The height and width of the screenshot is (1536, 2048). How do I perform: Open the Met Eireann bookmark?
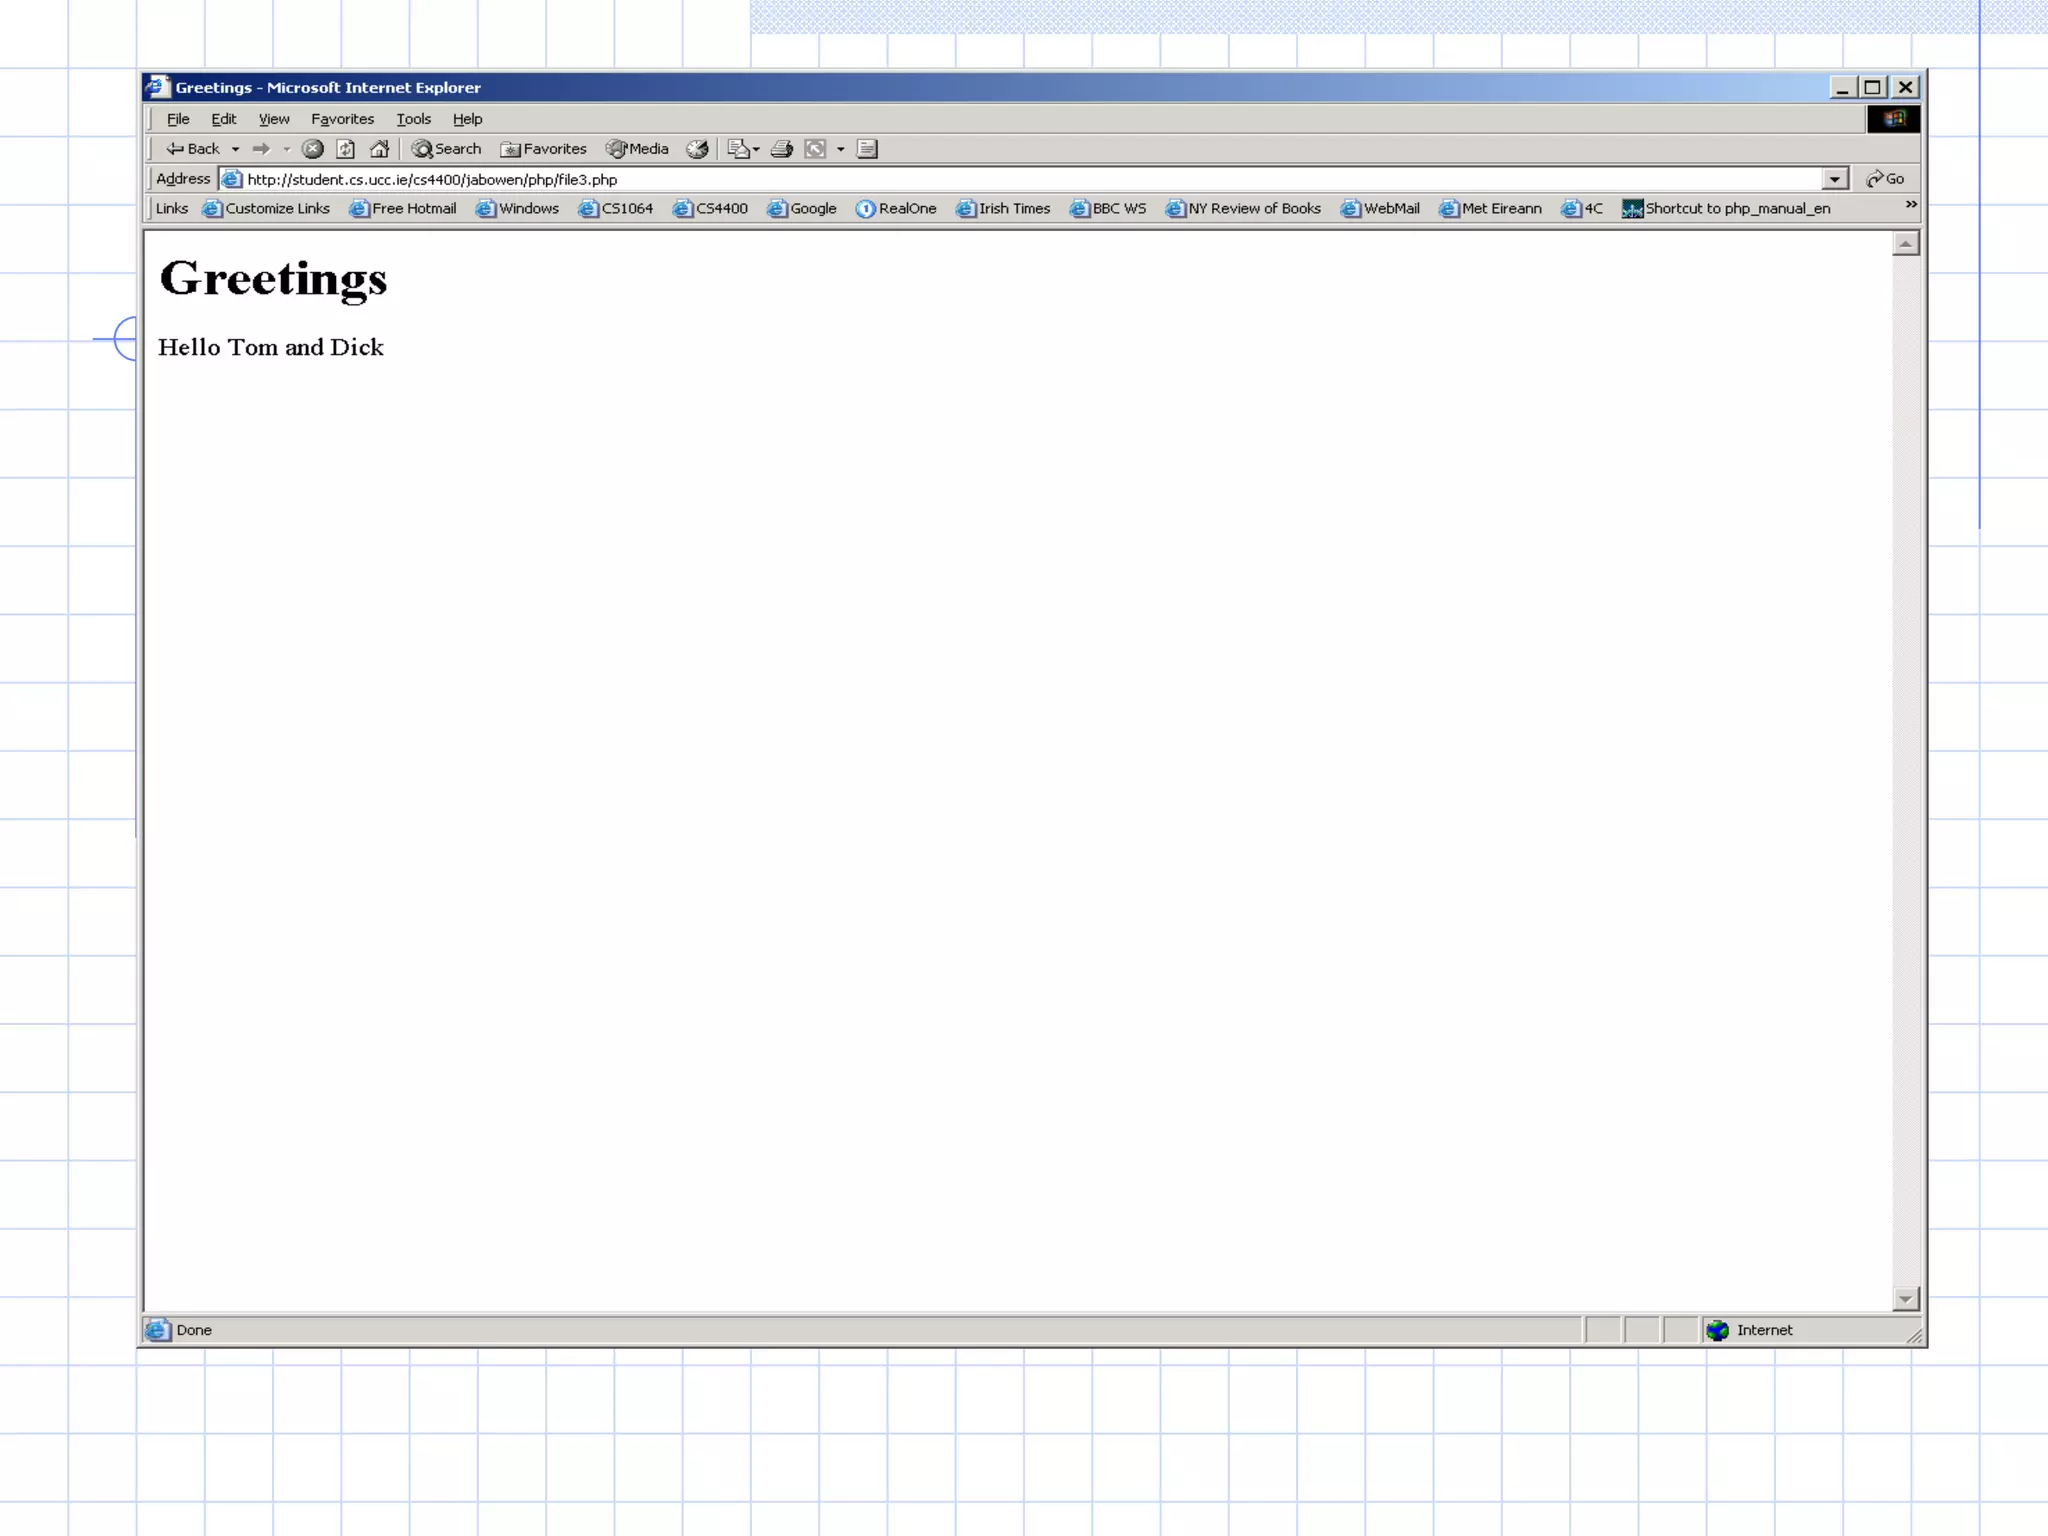pyautogui.click(x=1490, y=209)
